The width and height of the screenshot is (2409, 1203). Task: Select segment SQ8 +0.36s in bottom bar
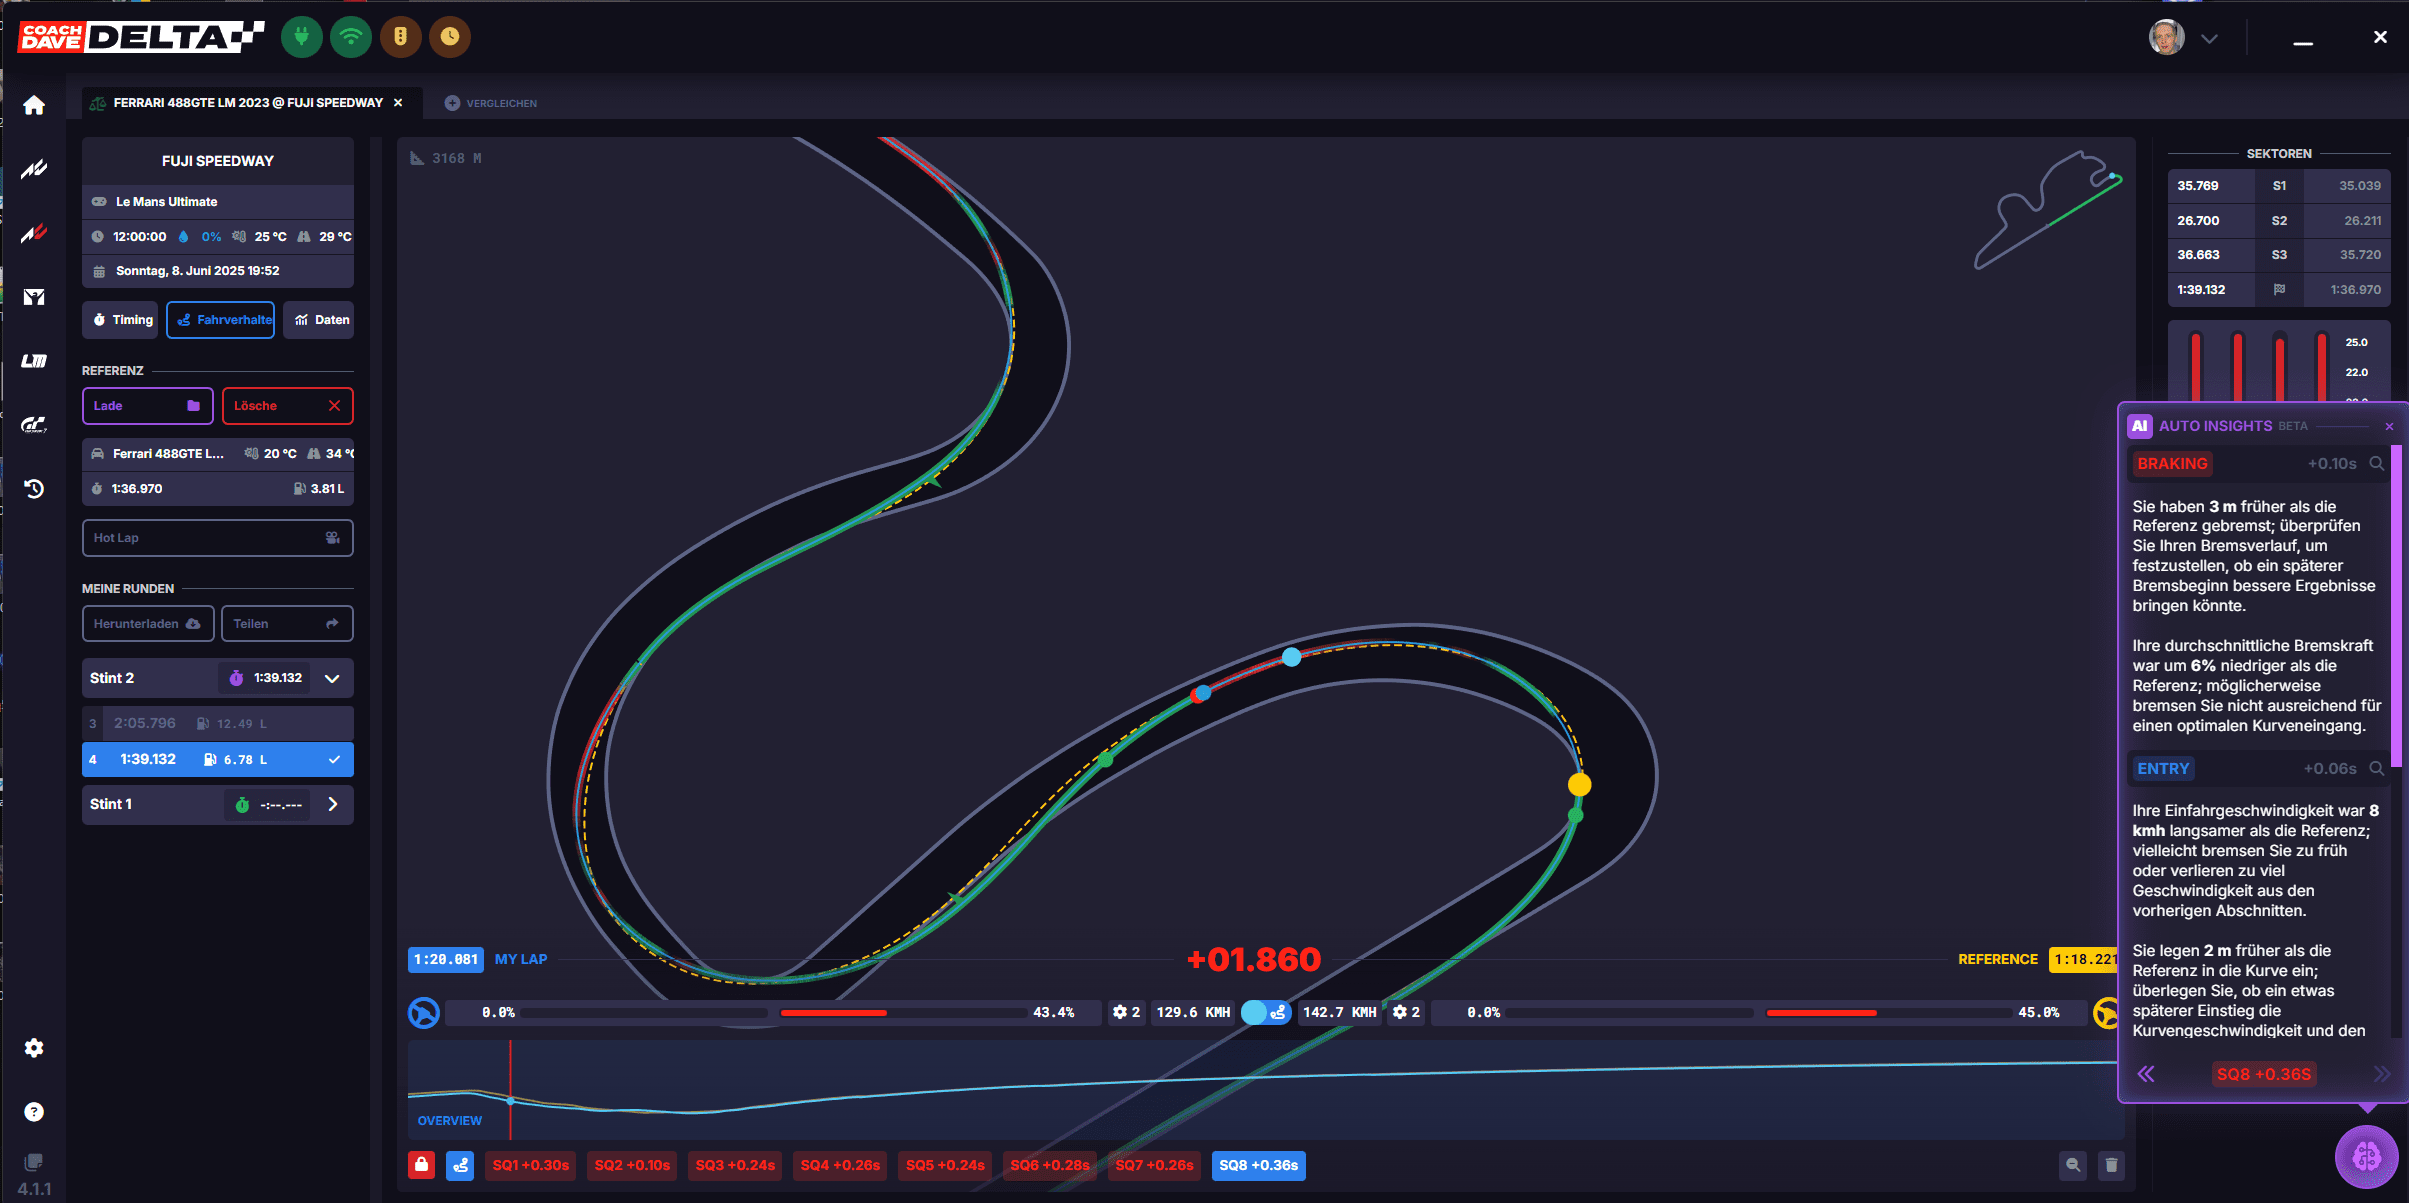click(1258, 1165)
